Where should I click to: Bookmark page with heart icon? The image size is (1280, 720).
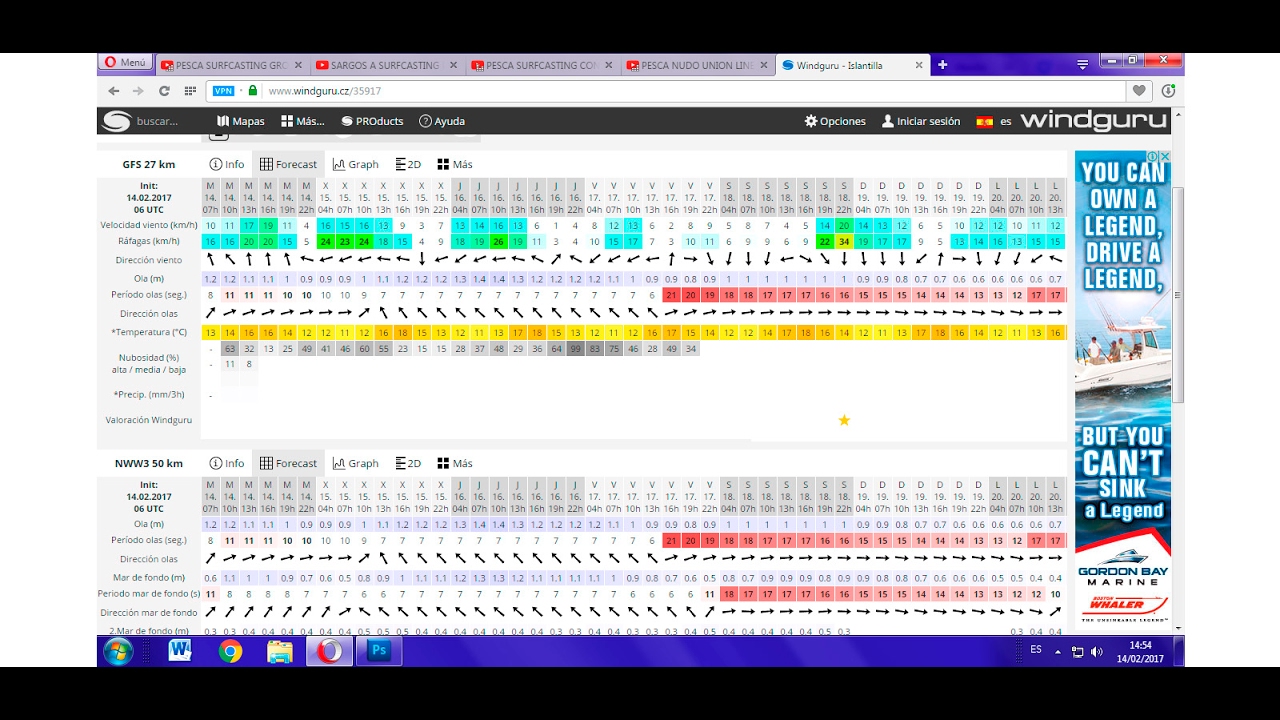[x=1139, y=91]
